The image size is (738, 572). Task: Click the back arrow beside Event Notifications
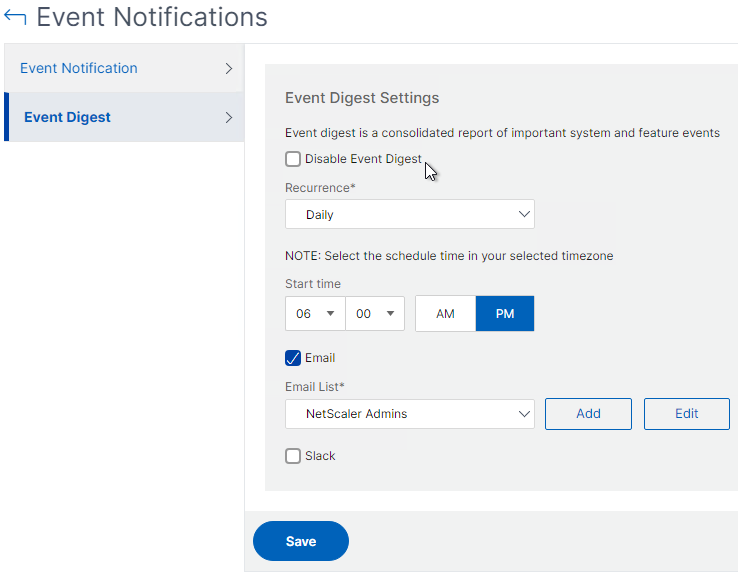(15, 17)
